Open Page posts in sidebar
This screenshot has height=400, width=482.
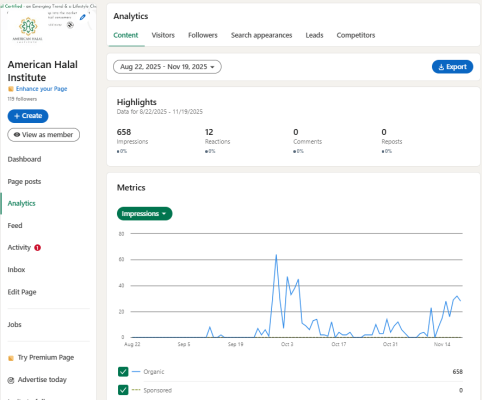coord(24,182)
